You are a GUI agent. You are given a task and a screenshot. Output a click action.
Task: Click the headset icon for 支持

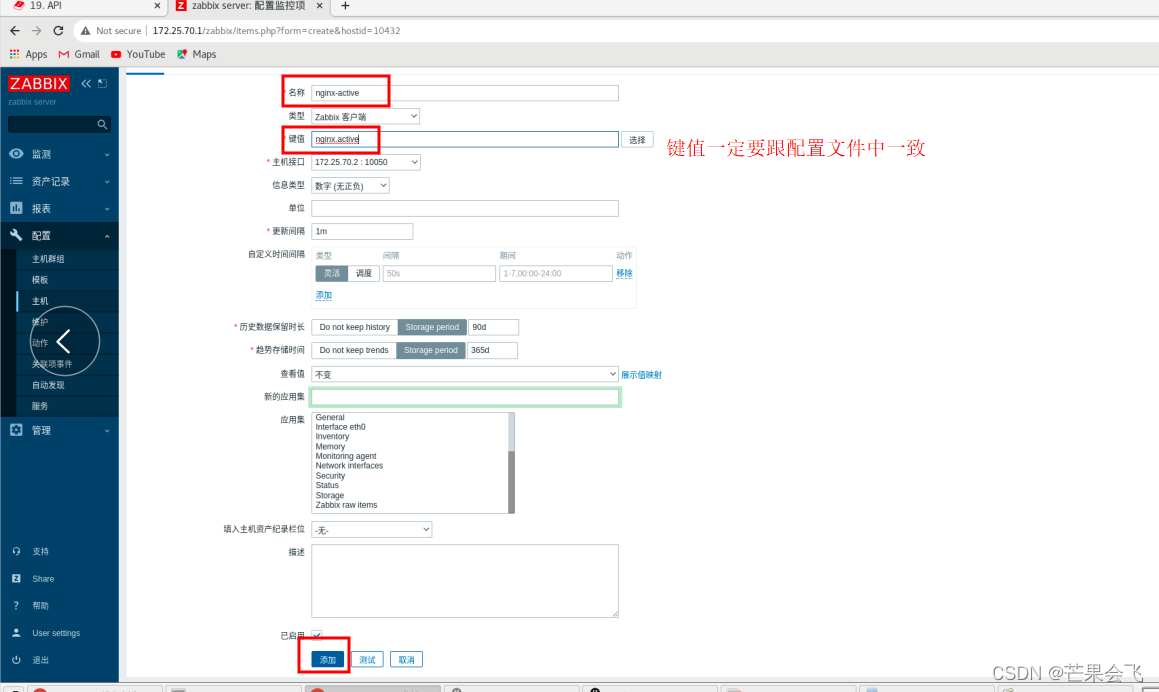pos(16,552)
